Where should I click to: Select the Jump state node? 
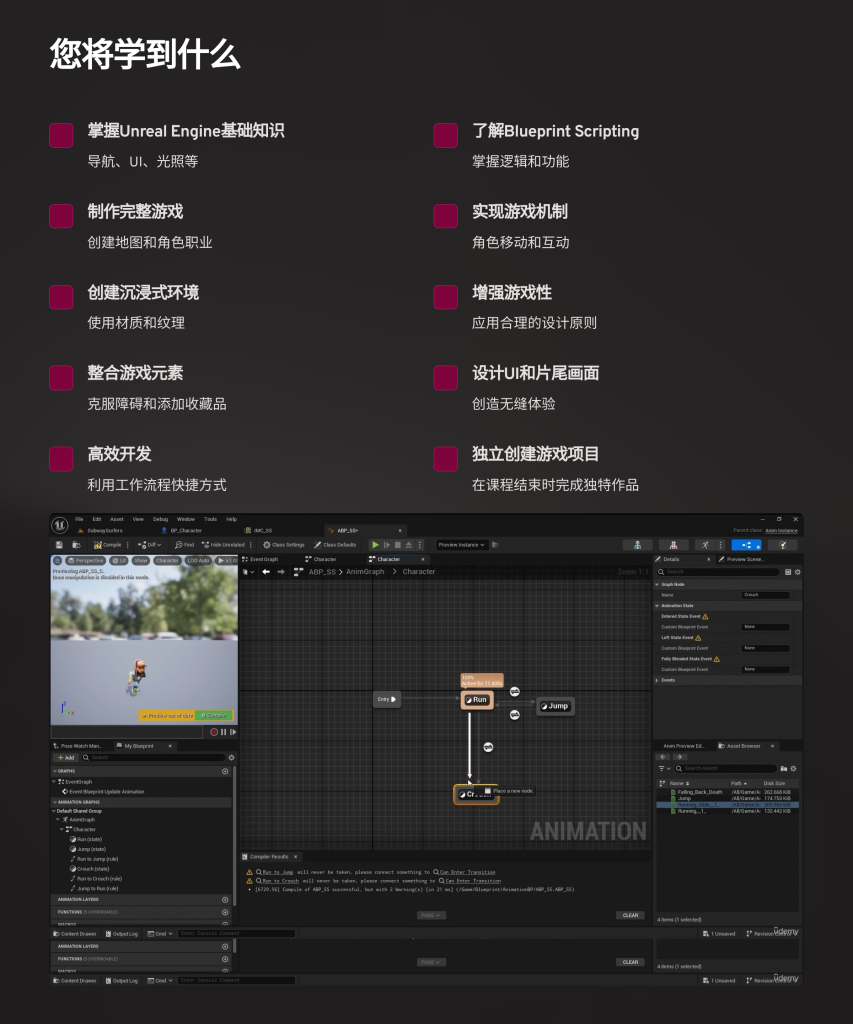click(555, 706)
